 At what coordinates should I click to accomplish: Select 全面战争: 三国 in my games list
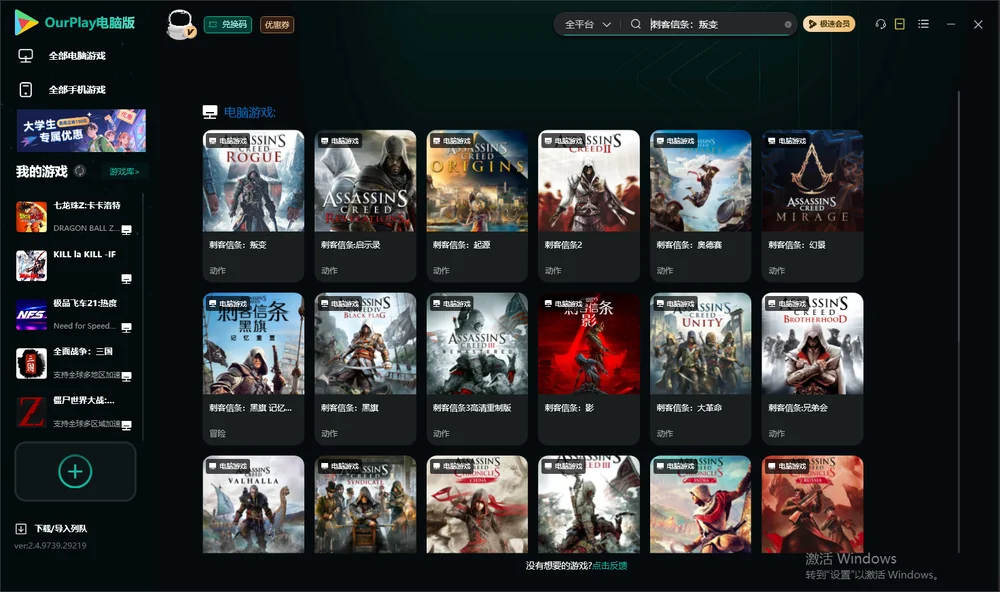point(75,363)
